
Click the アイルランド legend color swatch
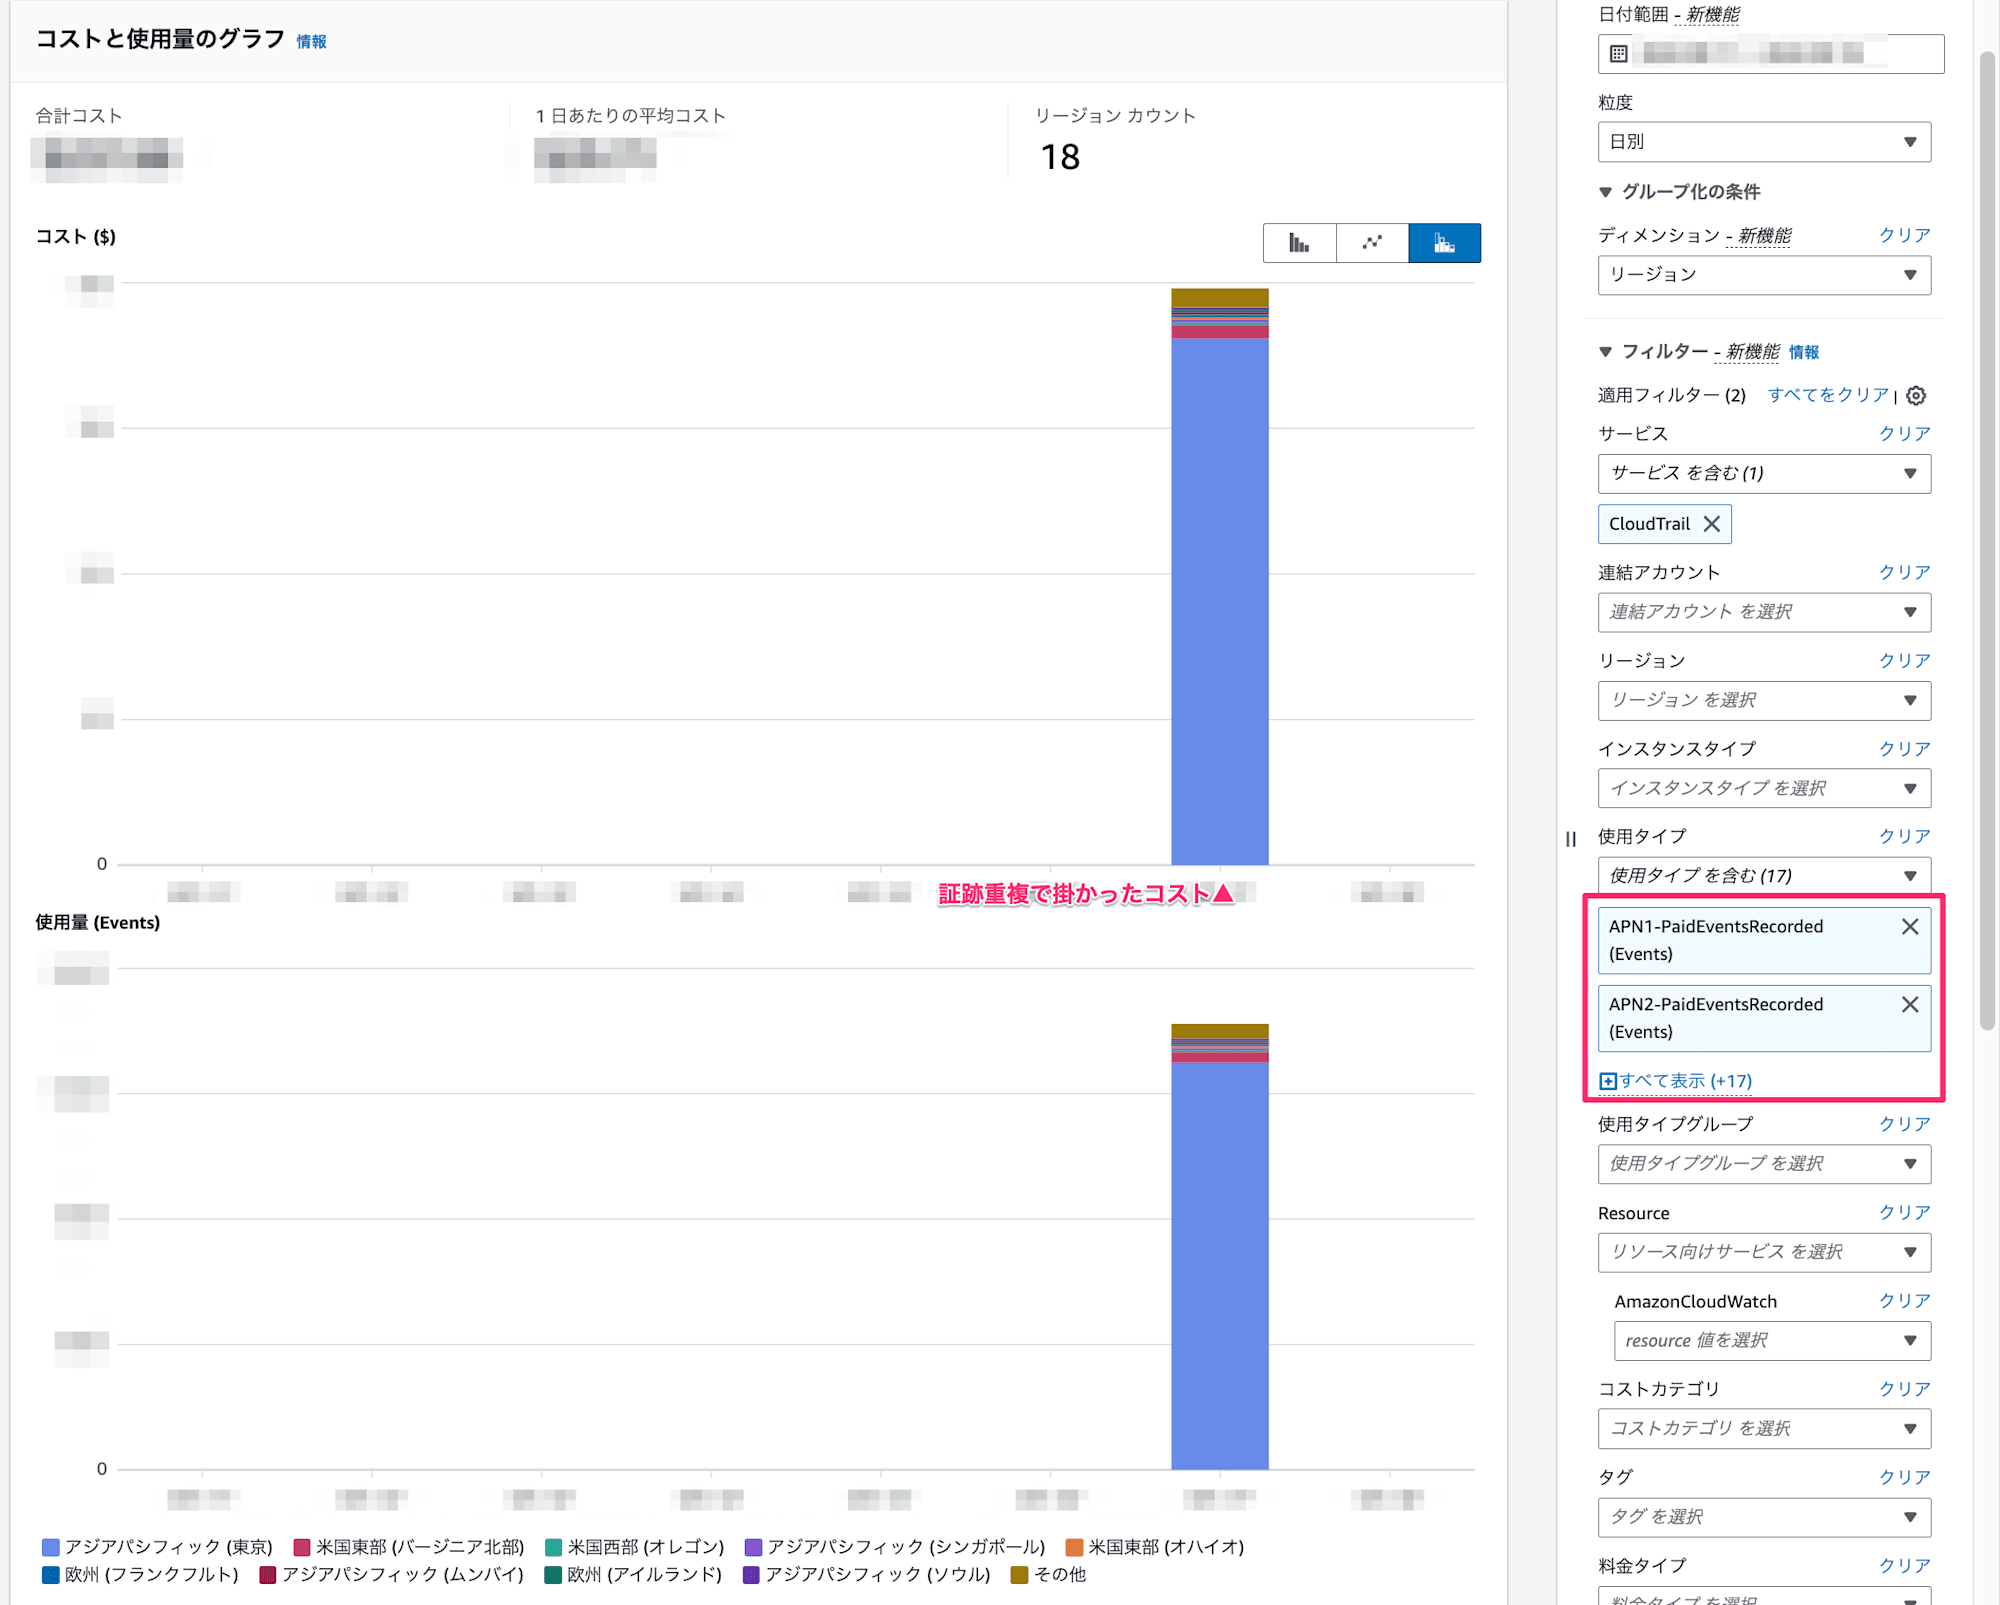pyautogui.click(x=553, y=1576)
